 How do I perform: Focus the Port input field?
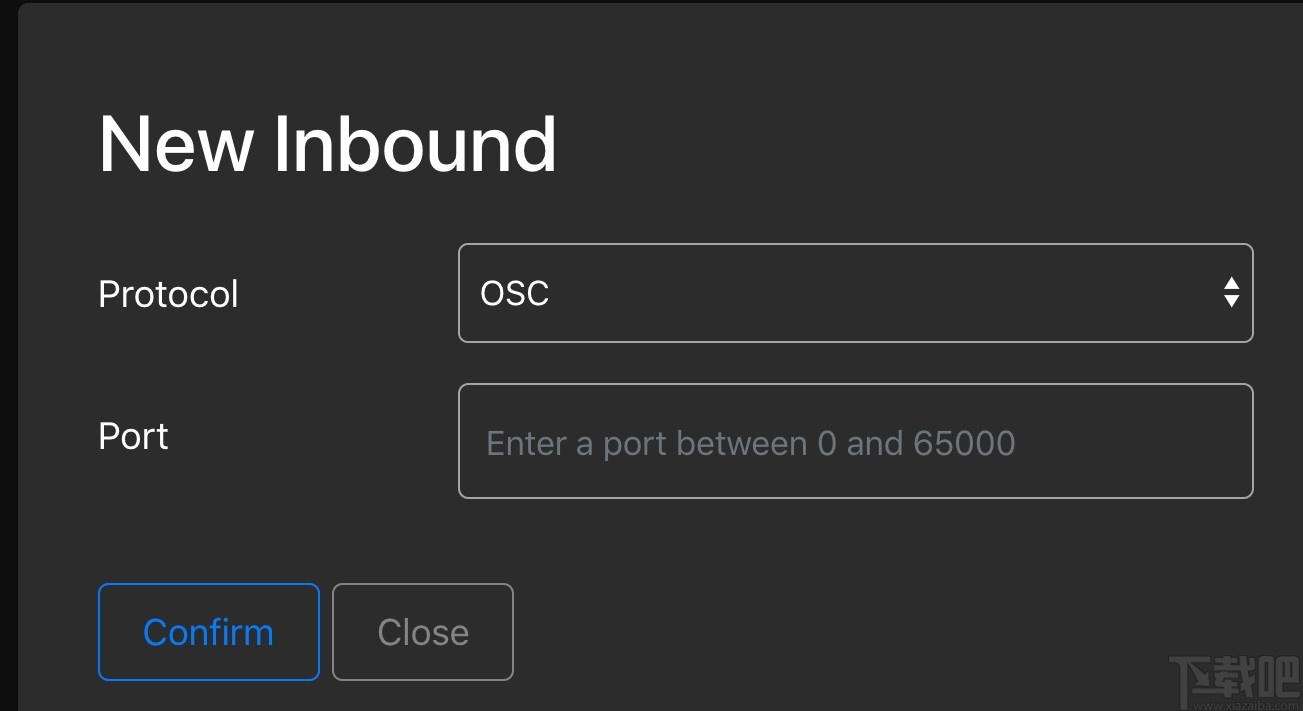click(x=855, y=441)
